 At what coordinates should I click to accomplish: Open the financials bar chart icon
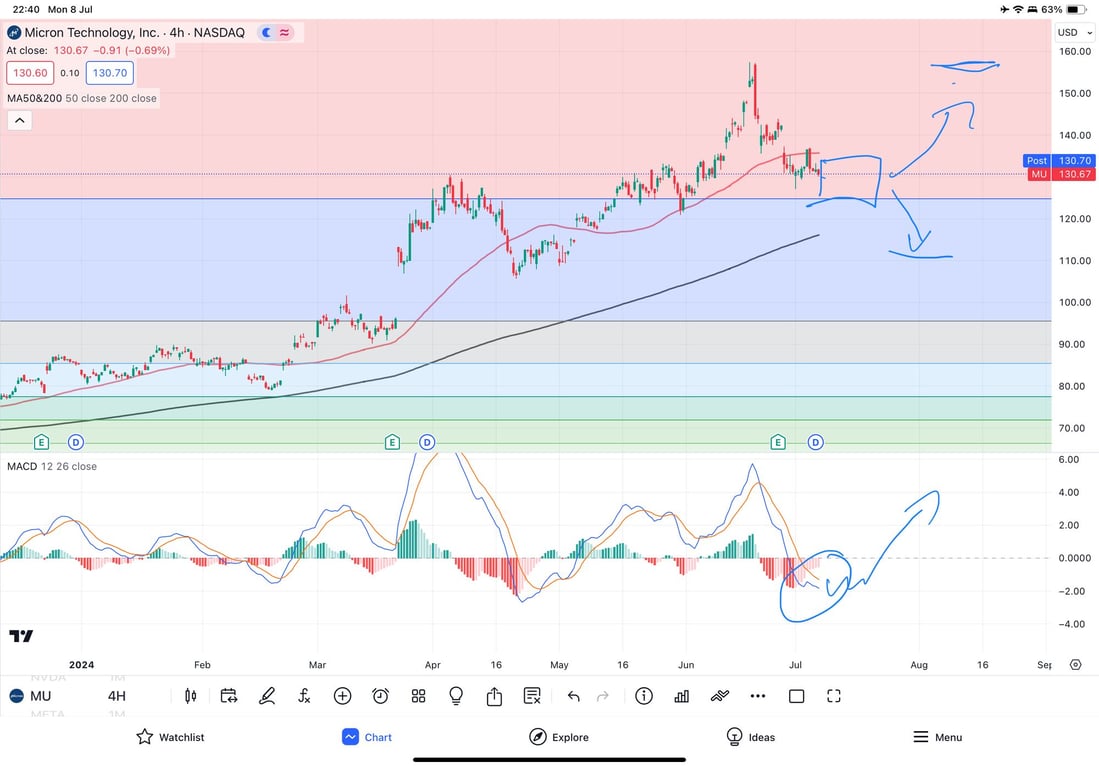tap(681, 696)
